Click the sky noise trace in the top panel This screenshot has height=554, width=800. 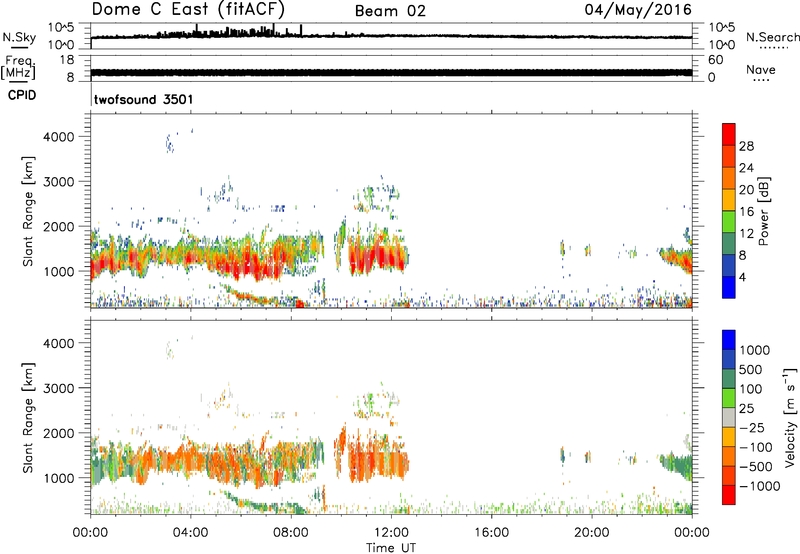pyautogui.click(x=391, y=36)
